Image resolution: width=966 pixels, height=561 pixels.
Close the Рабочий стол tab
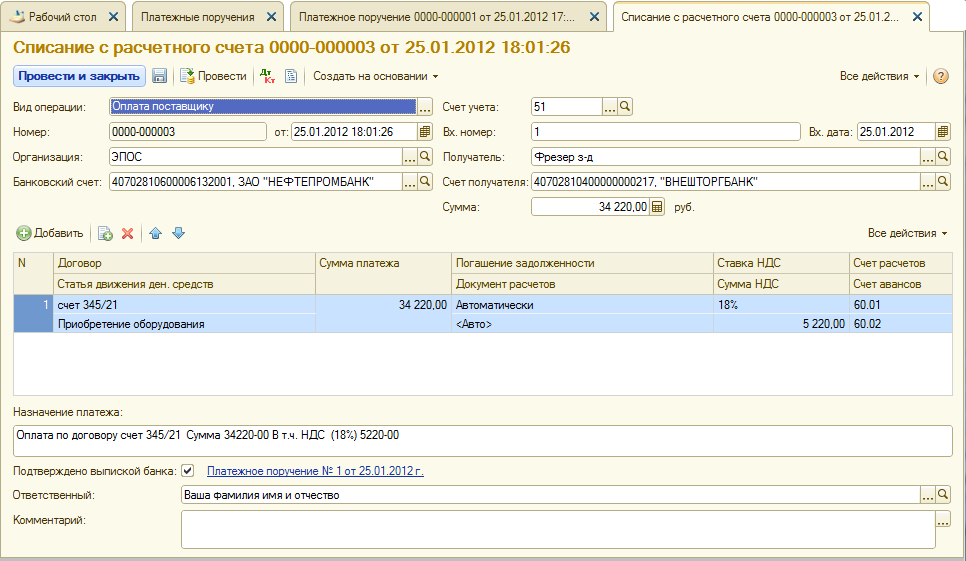click(x=113, y=17)
